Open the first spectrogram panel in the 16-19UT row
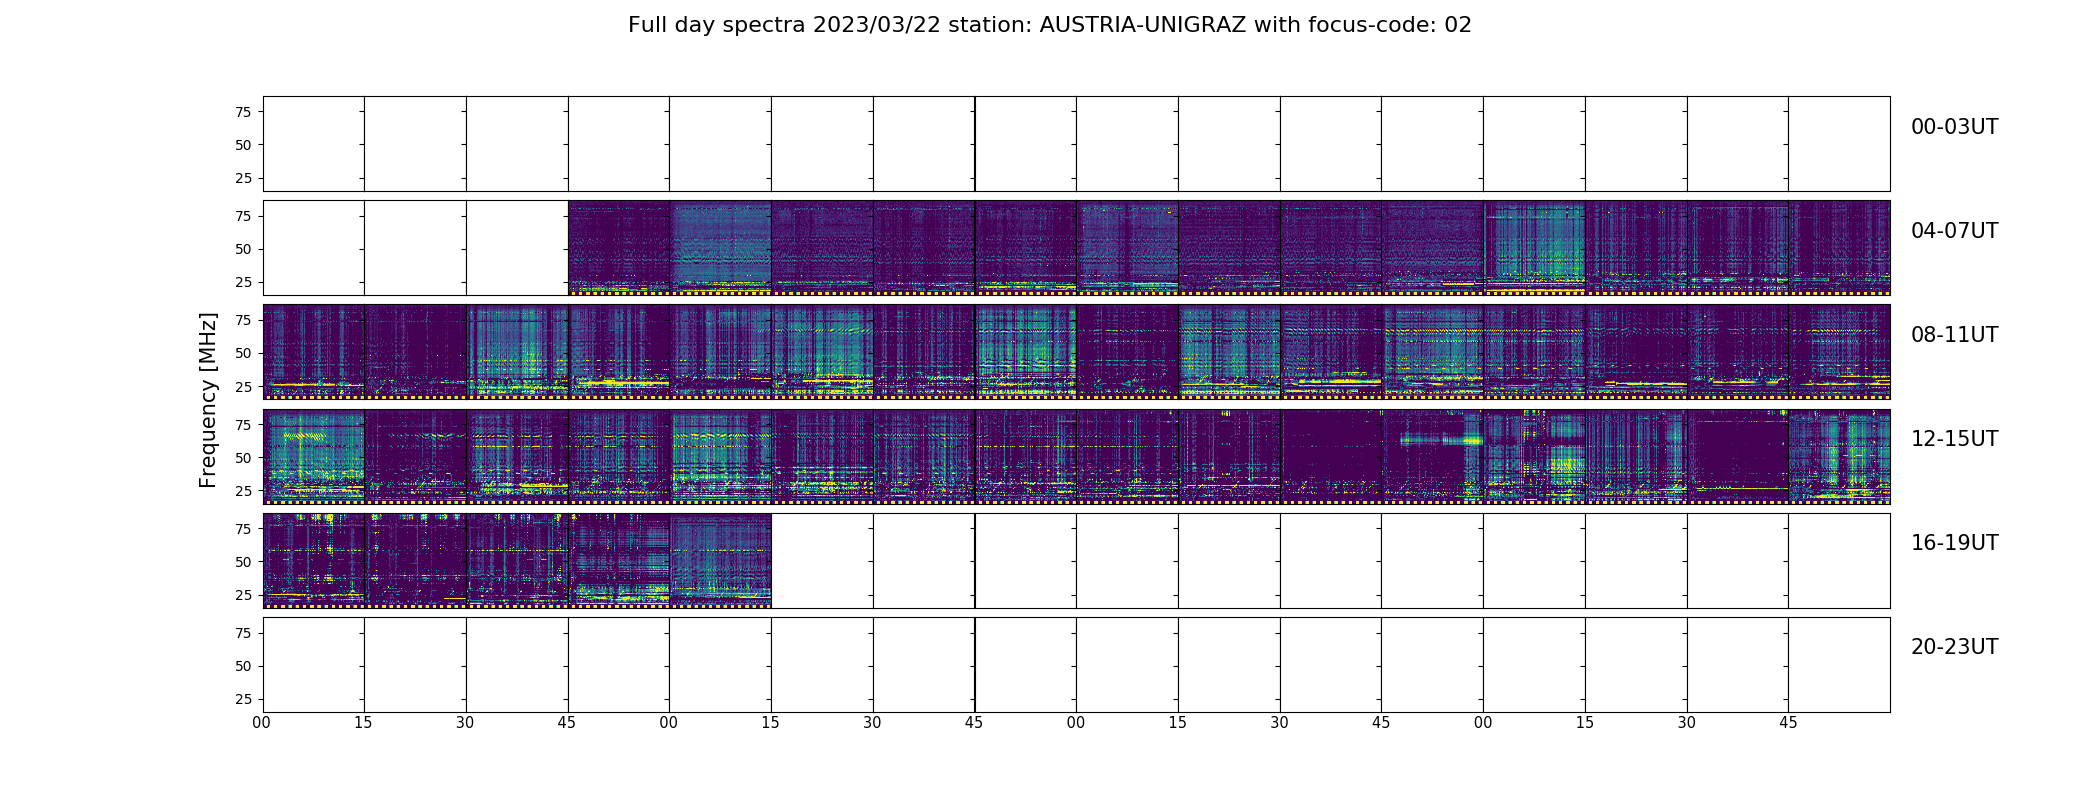 point(313,560)
